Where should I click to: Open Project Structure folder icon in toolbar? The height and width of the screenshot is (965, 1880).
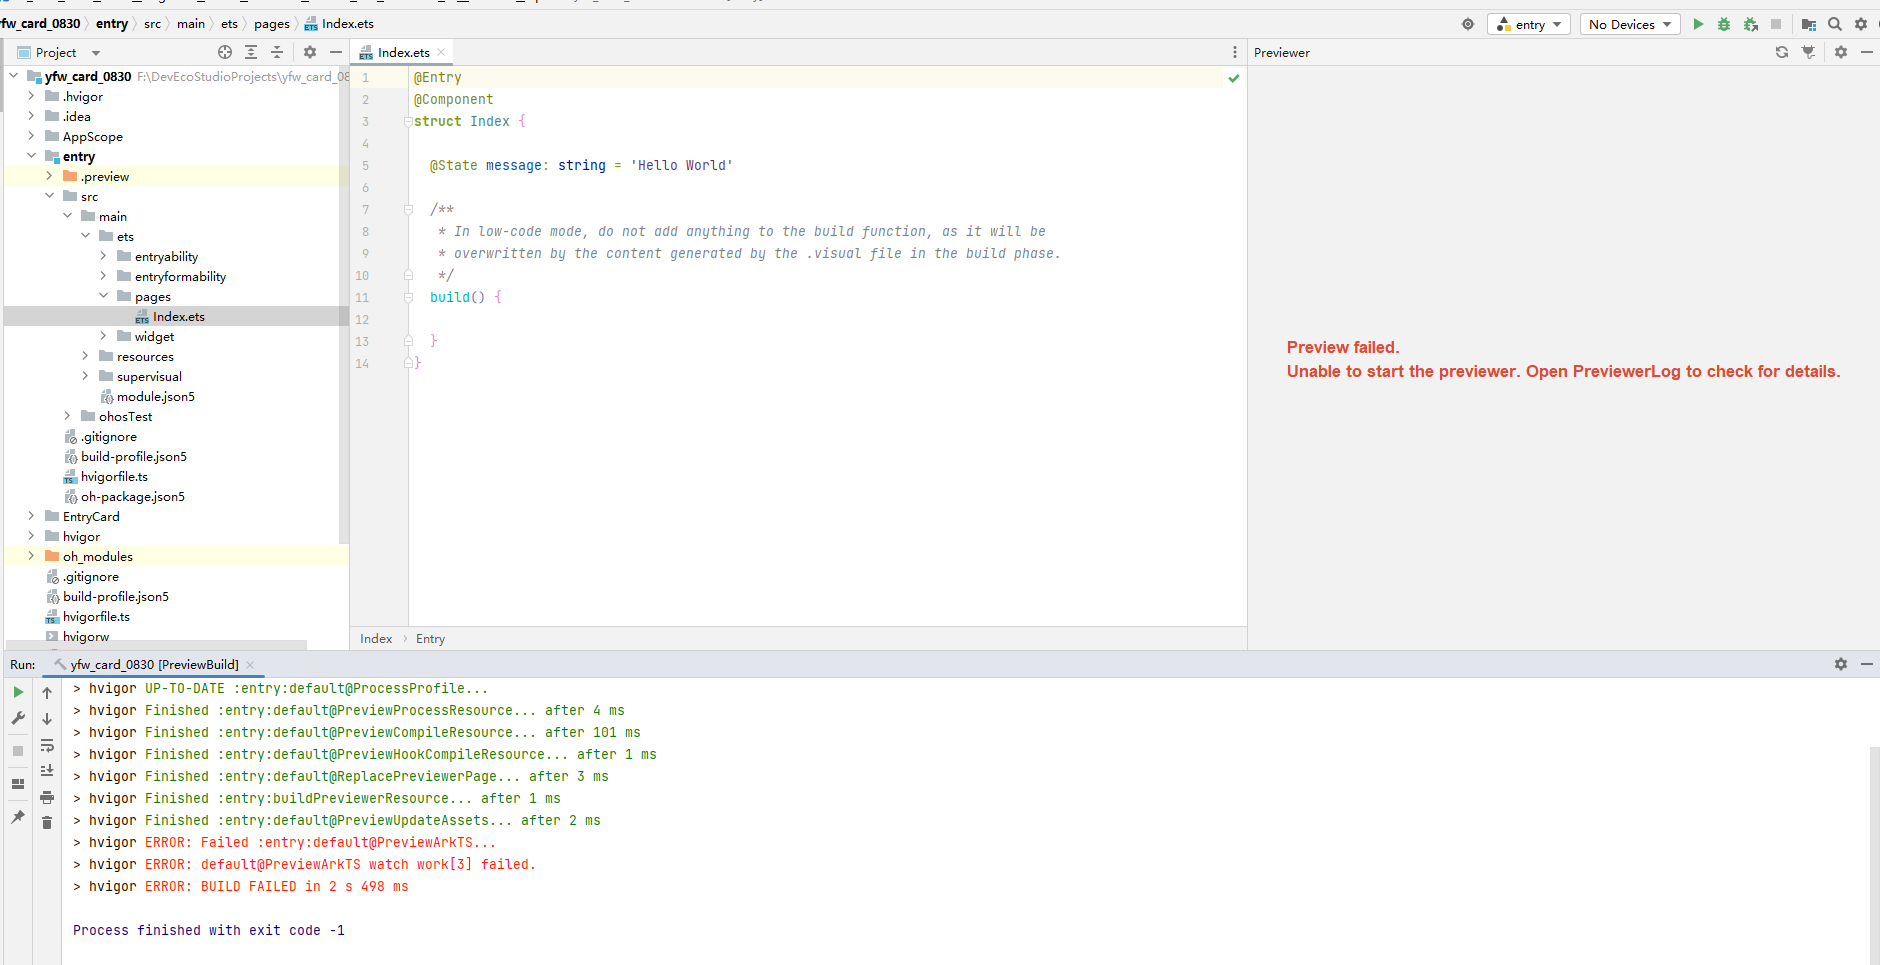pyautogui.click(x=1808, y=24)
